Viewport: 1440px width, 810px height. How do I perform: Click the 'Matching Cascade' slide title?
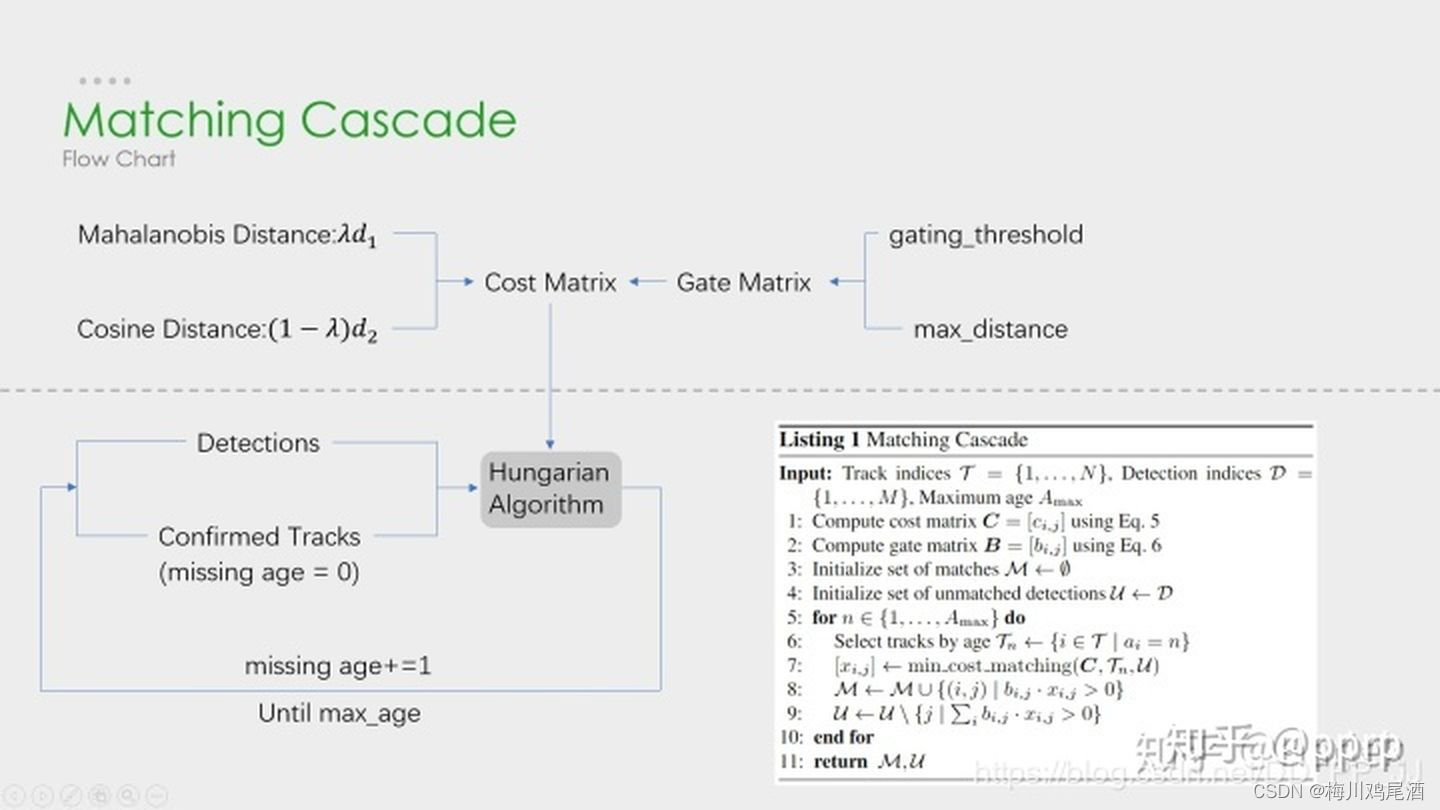[289, 120]
